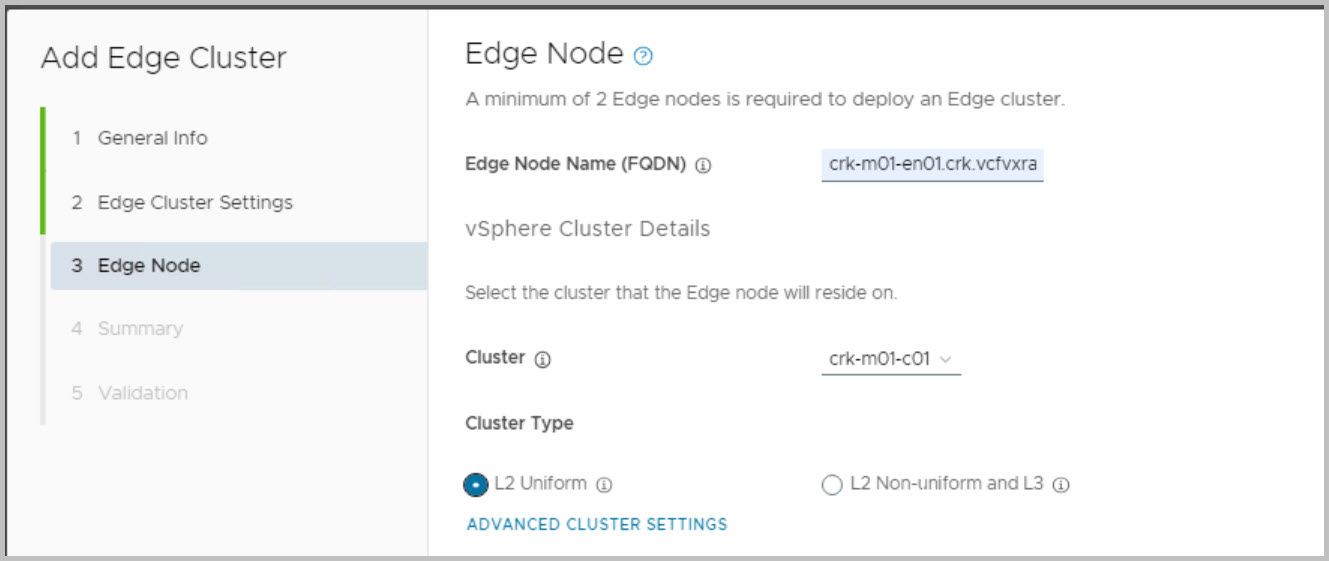Click the vSphere Cluster Details heading
1329x561 pixels.
click(x=587, y=229)
